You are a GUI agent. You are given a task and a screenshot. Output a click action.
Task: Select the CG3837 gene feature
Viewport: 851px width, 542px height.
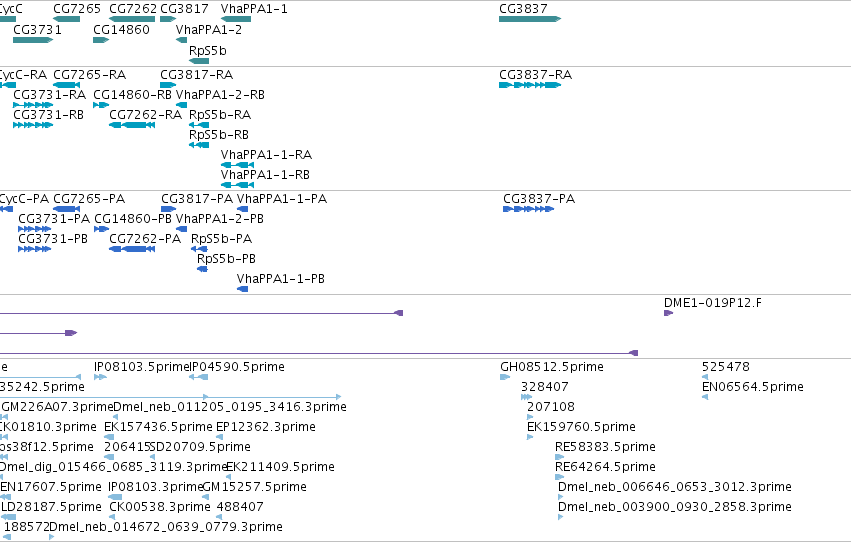tap(530, 19)
